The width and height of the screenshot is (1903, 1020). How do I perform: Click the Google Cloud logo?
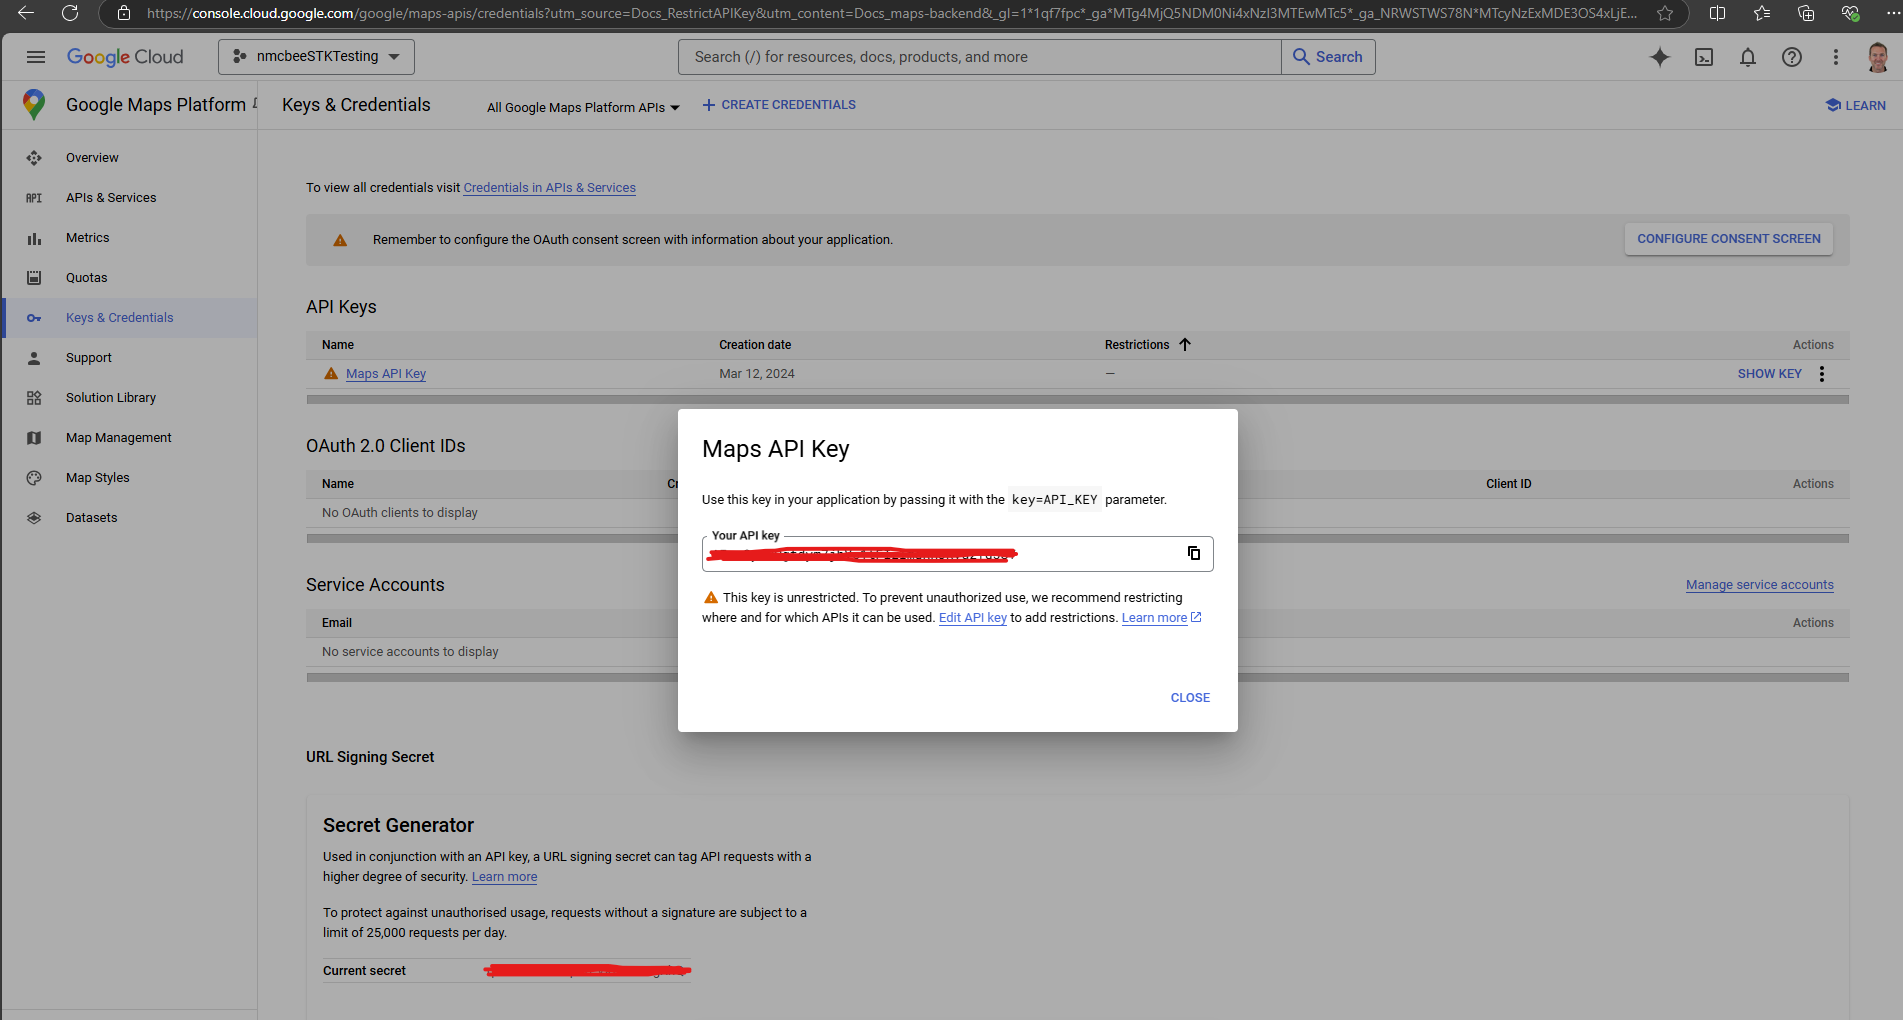coord(125,57)
